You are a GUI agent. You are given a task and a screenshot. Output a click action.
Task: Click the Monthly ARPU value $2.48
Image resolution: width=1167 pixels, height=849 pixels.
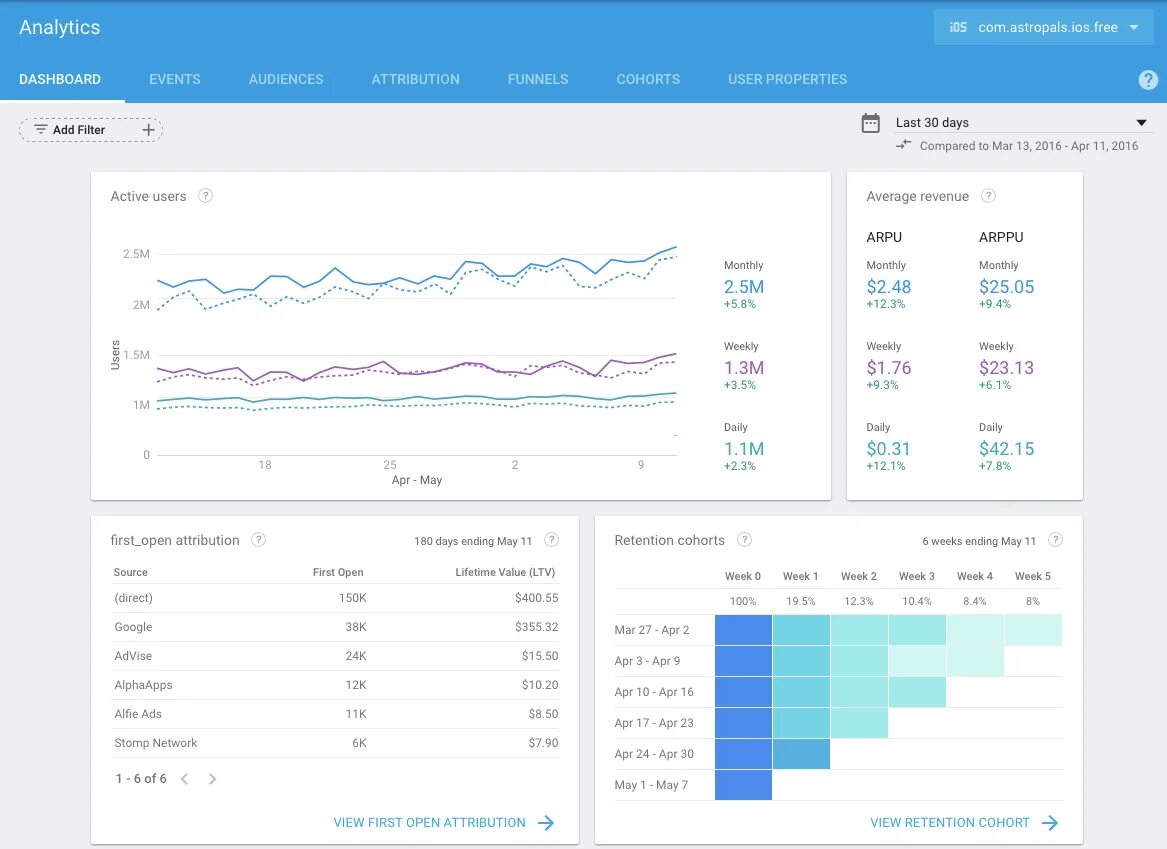pyautogui.click(x=889, y=286)
